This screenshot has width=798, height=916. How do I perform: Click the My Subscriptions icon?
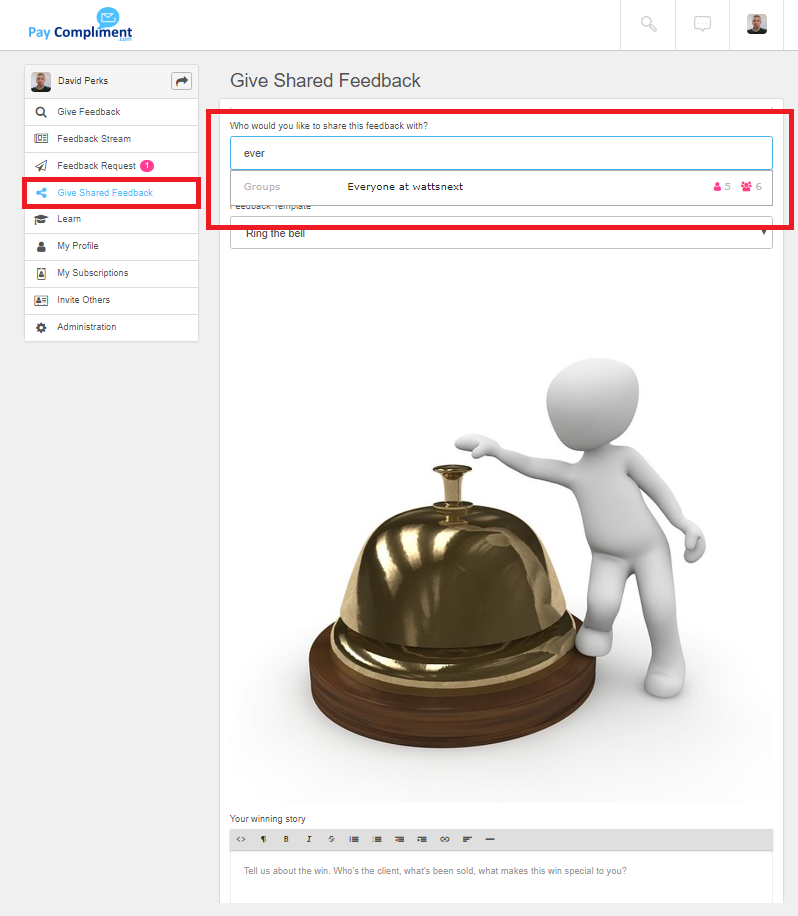(x=41, y=273)
